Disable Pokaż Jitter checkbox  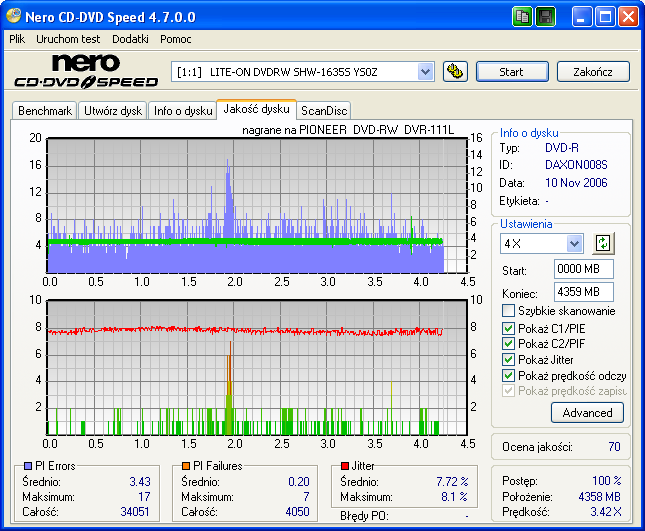[508, 359]
